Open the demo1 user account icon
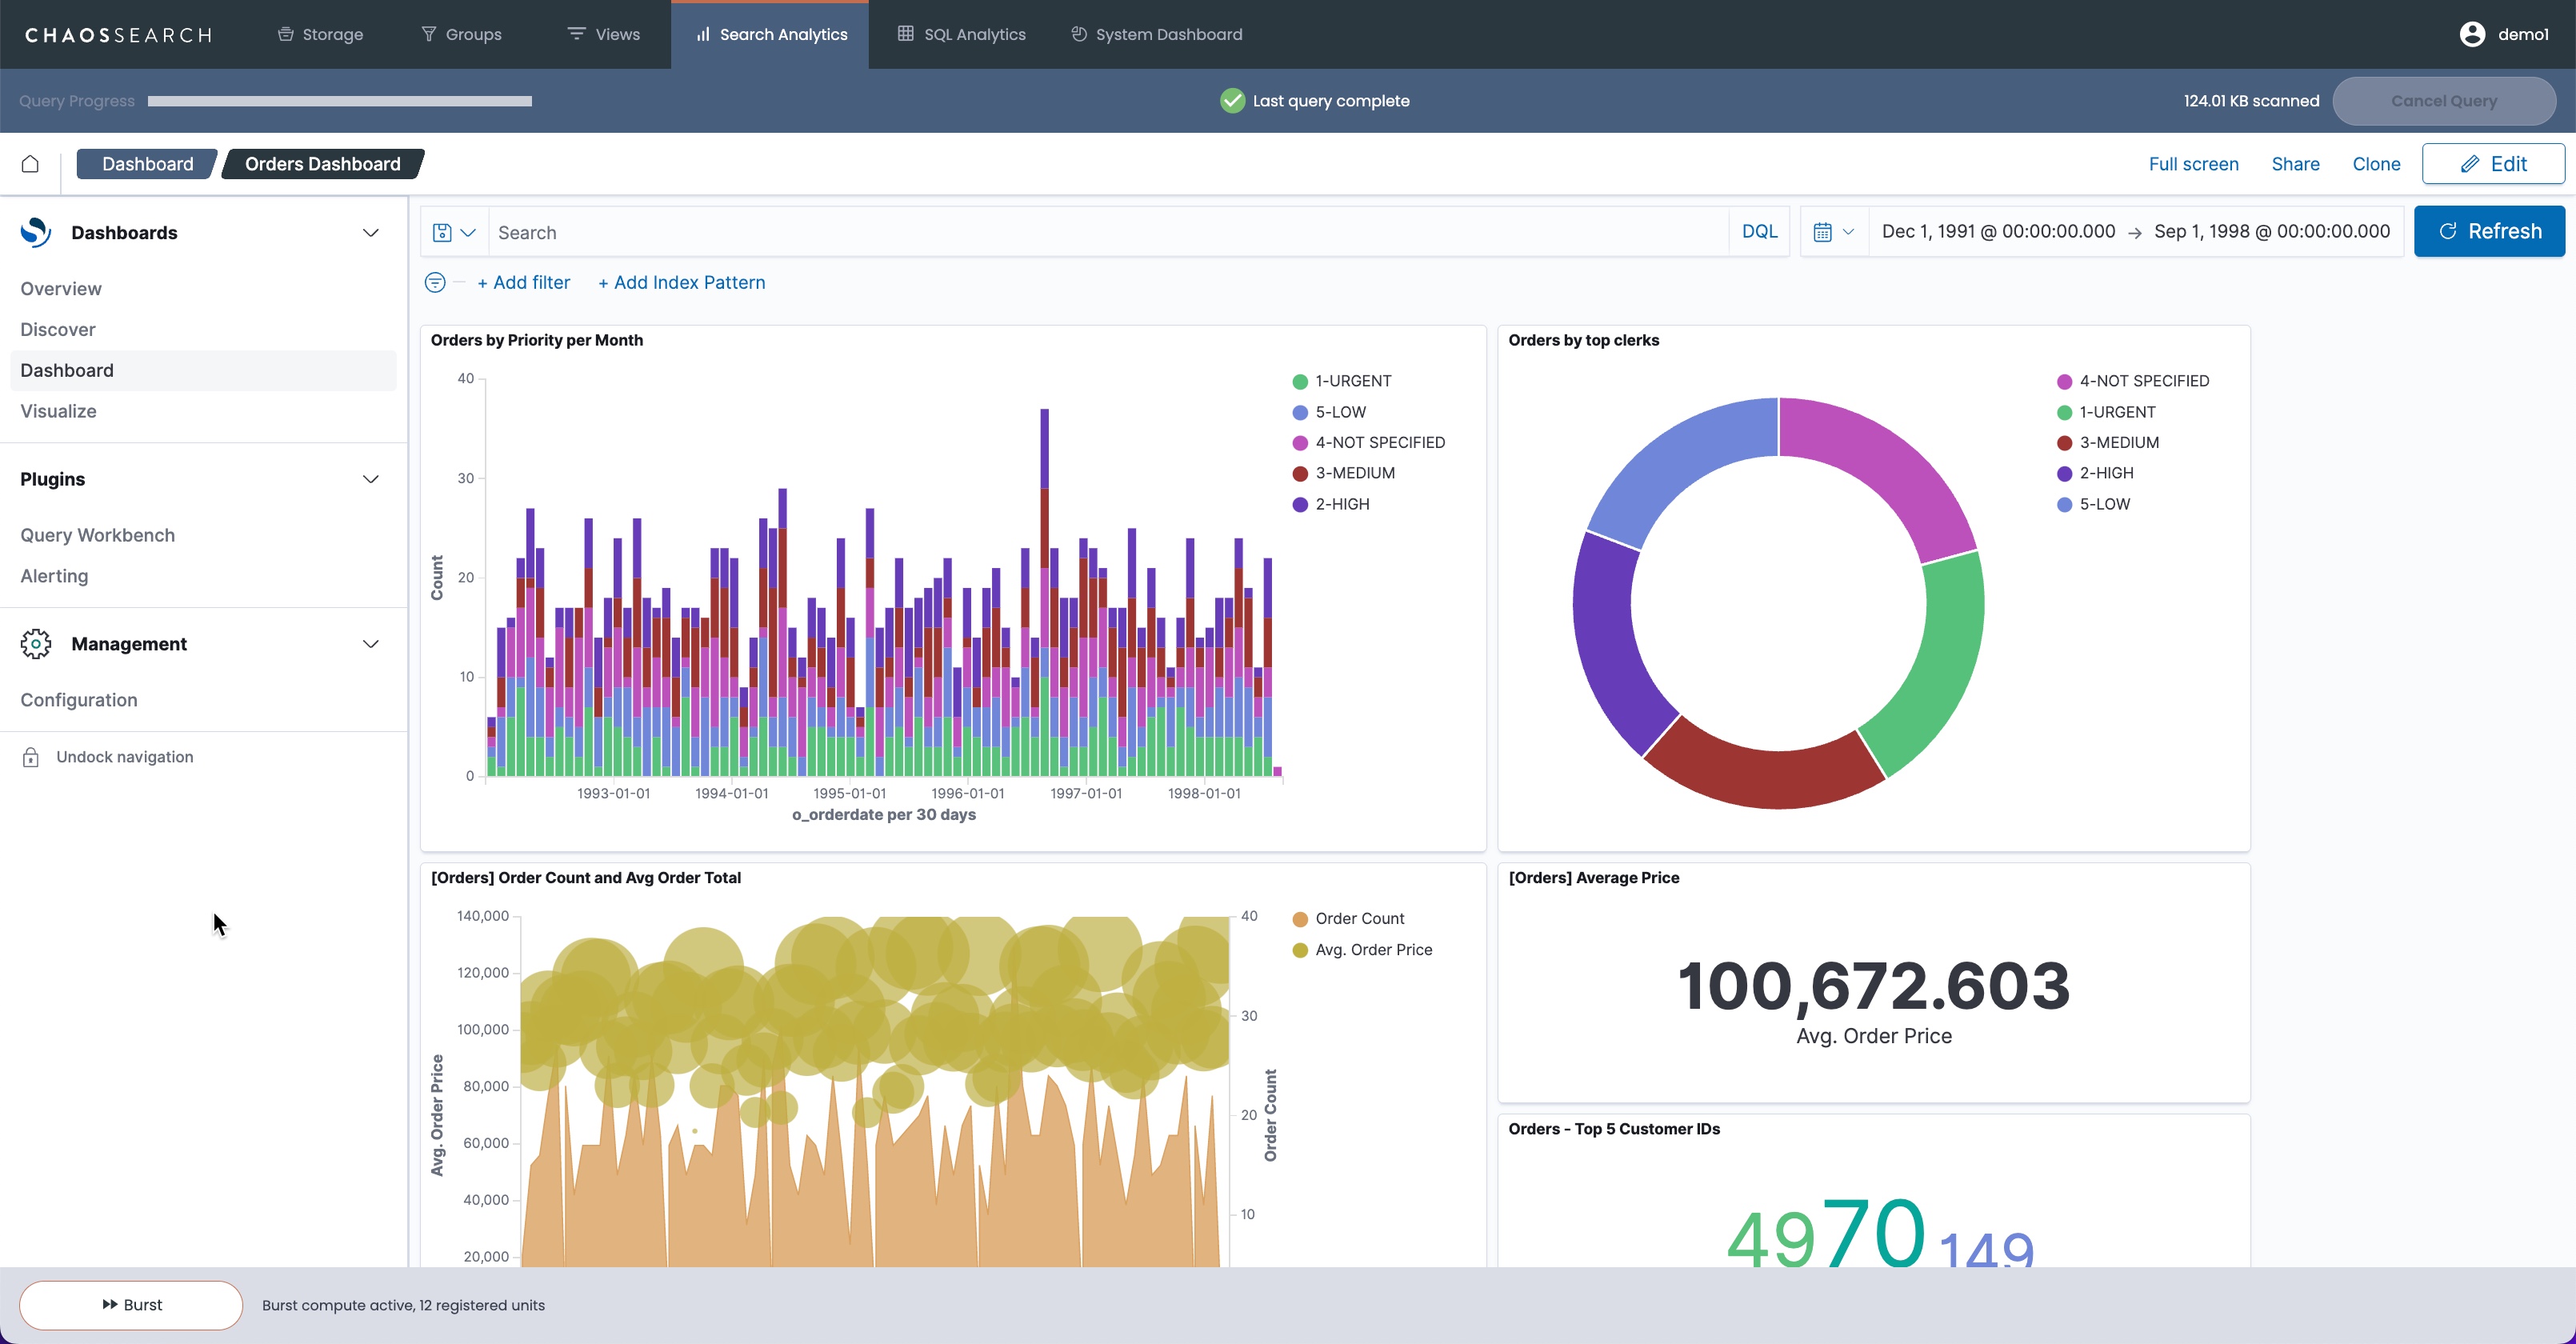This screenshot has height=1344, width=2576. click(x=2474, y=33)
